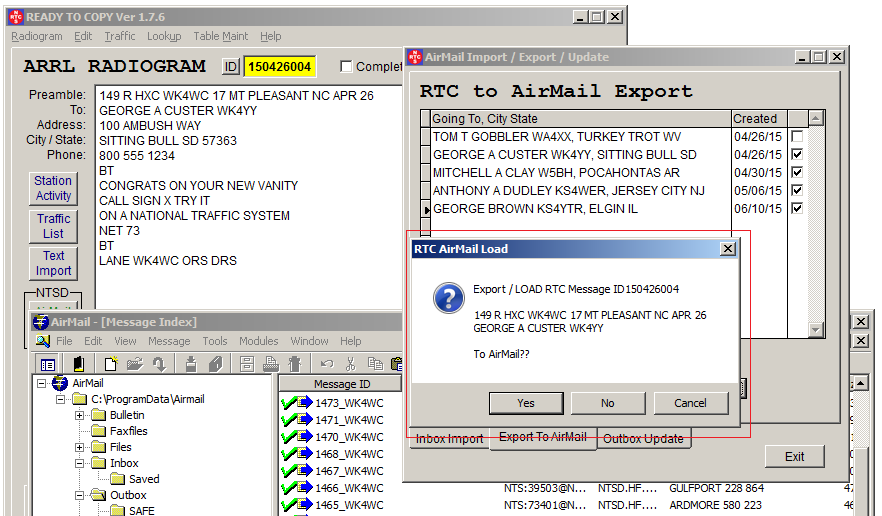The height and width of the screenshot is (516, 882).
Task: Expand the Bulletin folder node
Action: coord(79,415)
